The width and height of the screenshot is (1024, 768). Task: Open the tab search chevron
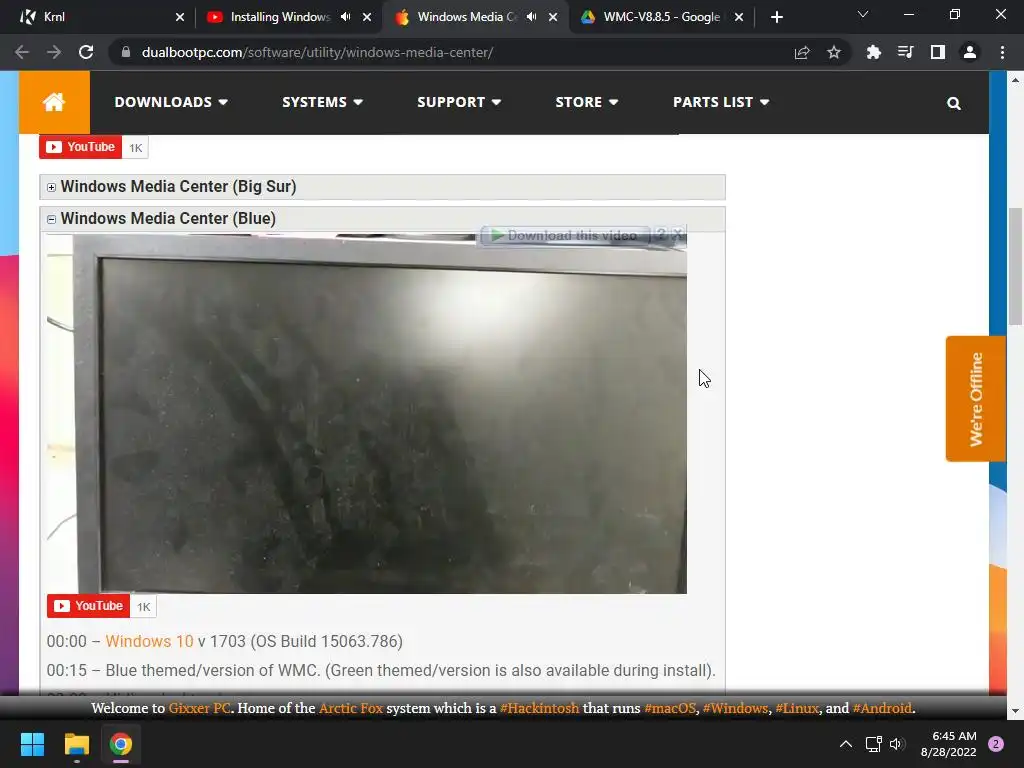pyautogui.click(x=863, y=14)
